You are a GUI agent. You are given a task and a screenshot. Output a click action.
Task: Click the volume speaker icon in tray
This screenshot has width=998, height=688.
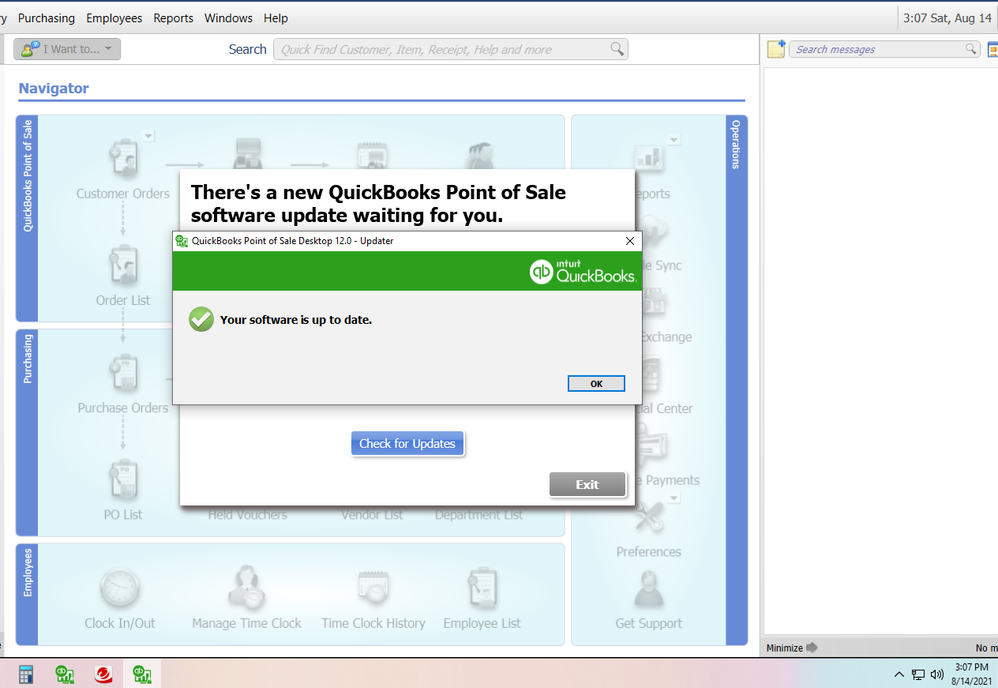[x=937, y=675]
